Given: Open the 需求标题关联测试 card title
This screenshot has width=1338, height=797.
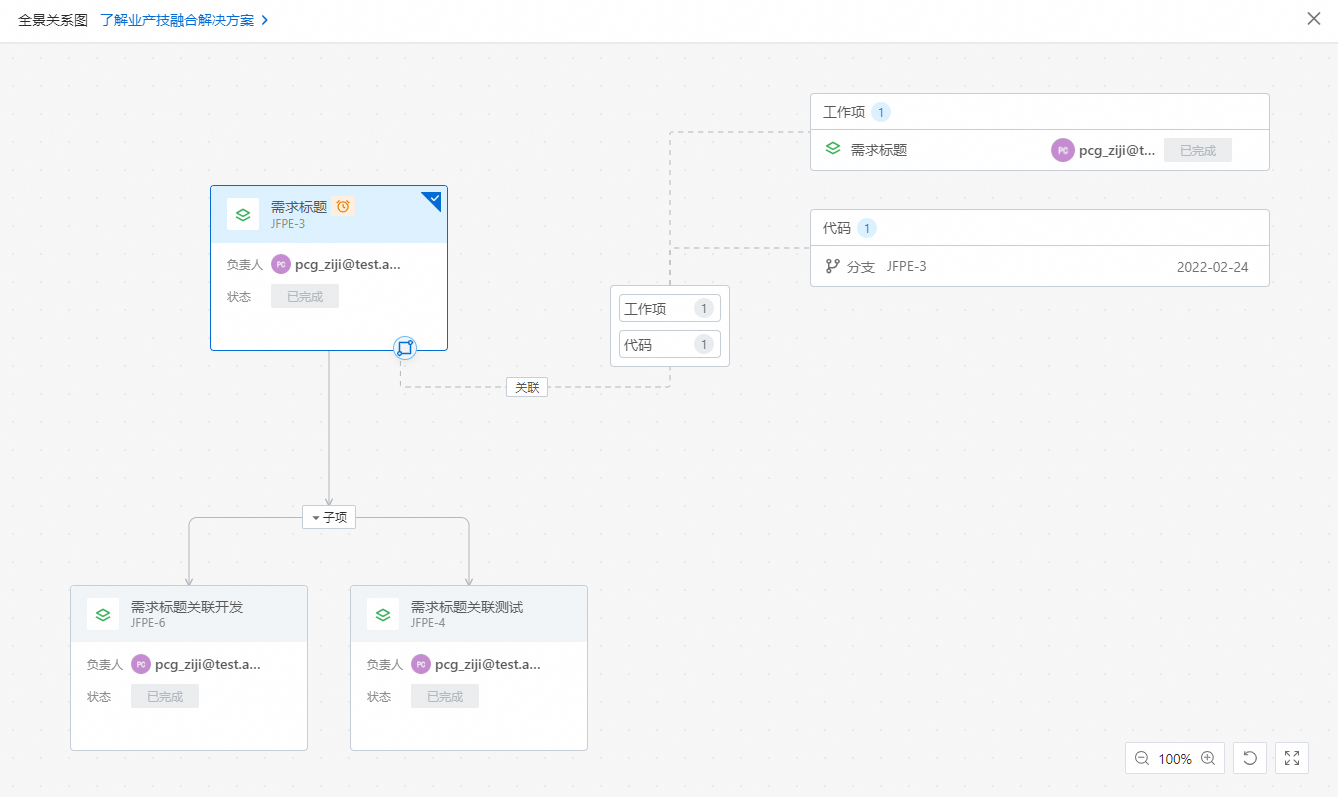Looking at the screenshot, I should [x=467, y=607].
